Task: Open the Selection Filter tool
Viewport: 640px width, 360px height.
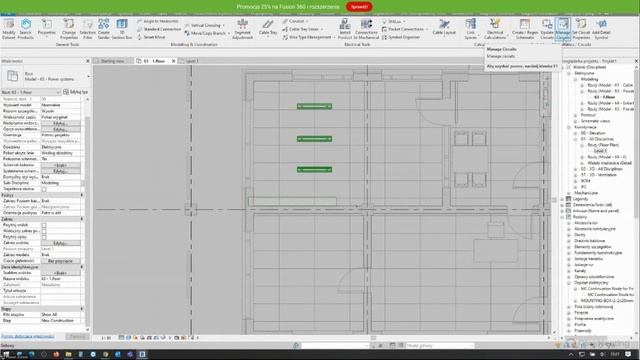Action: (x=87, y=29)
